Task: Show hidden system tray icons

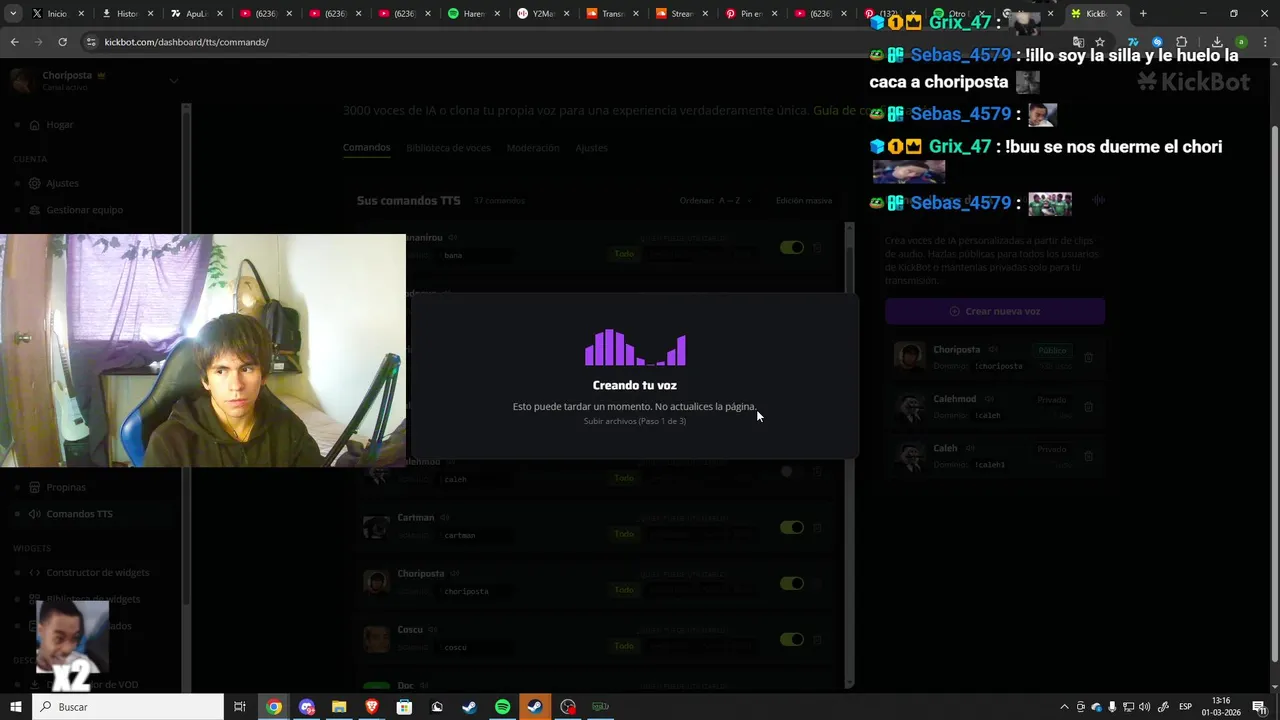Action: 1064,707
